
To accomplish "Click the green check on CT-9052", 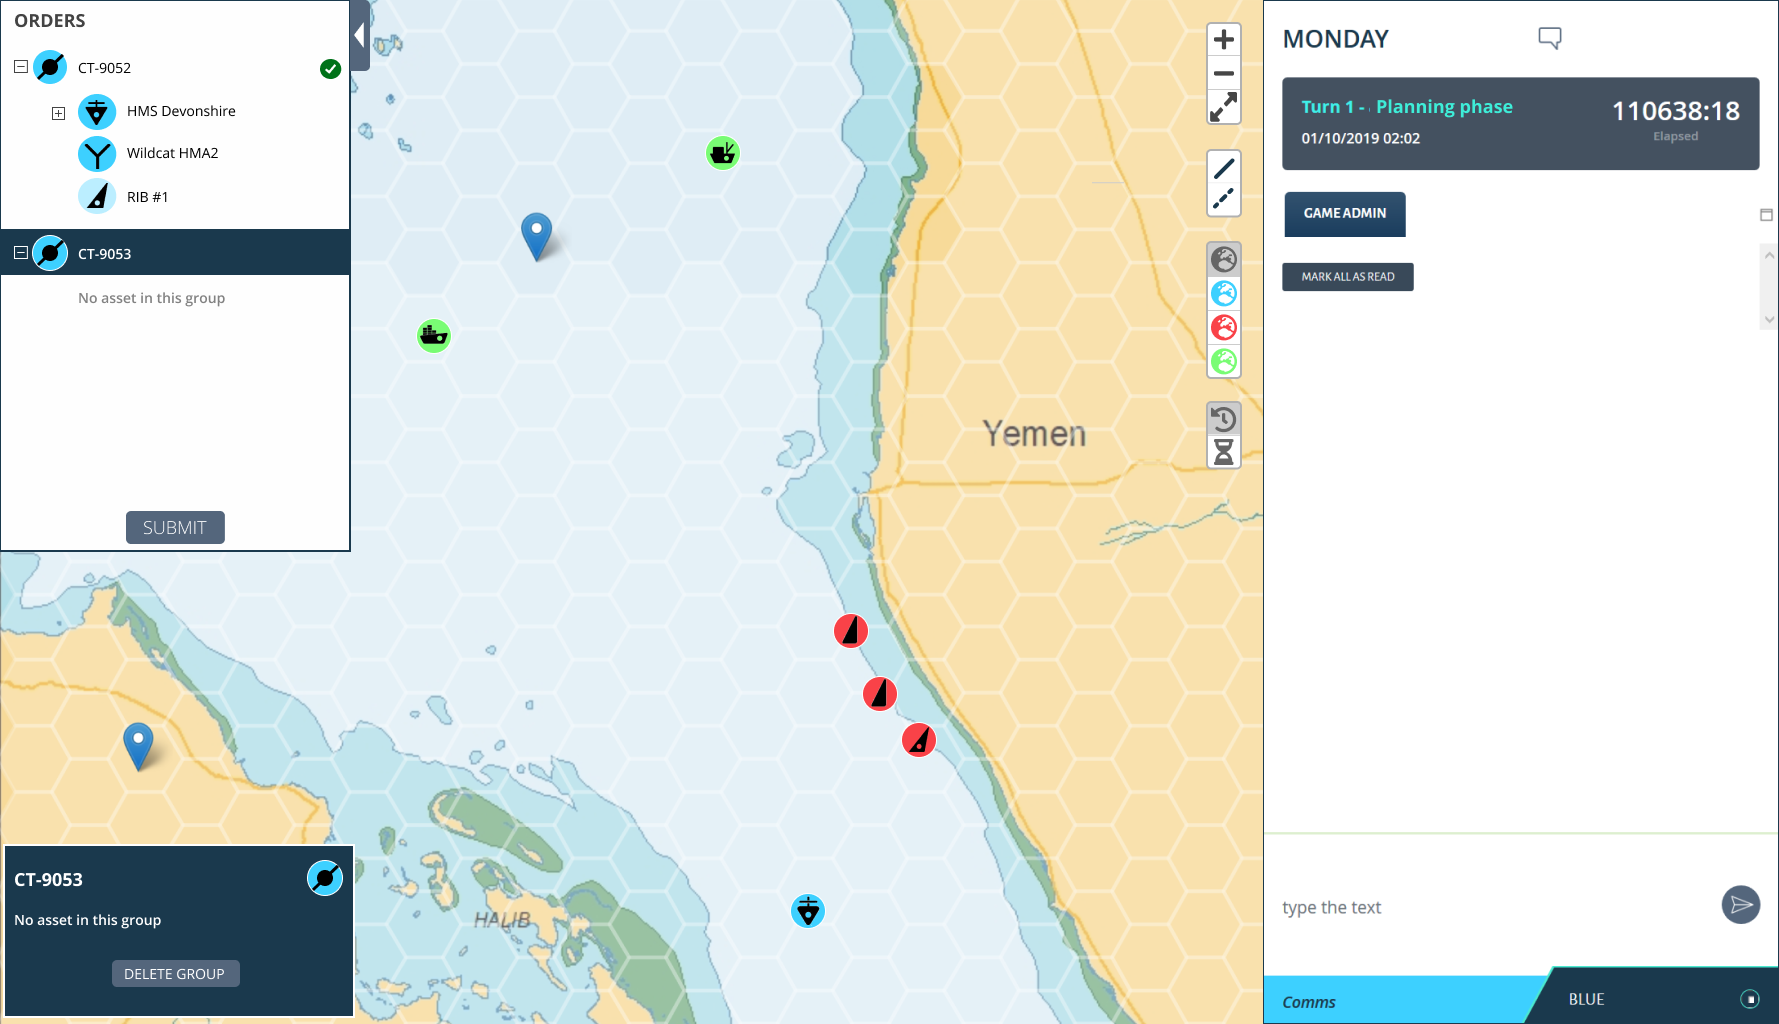I will (x=330, y=69).
